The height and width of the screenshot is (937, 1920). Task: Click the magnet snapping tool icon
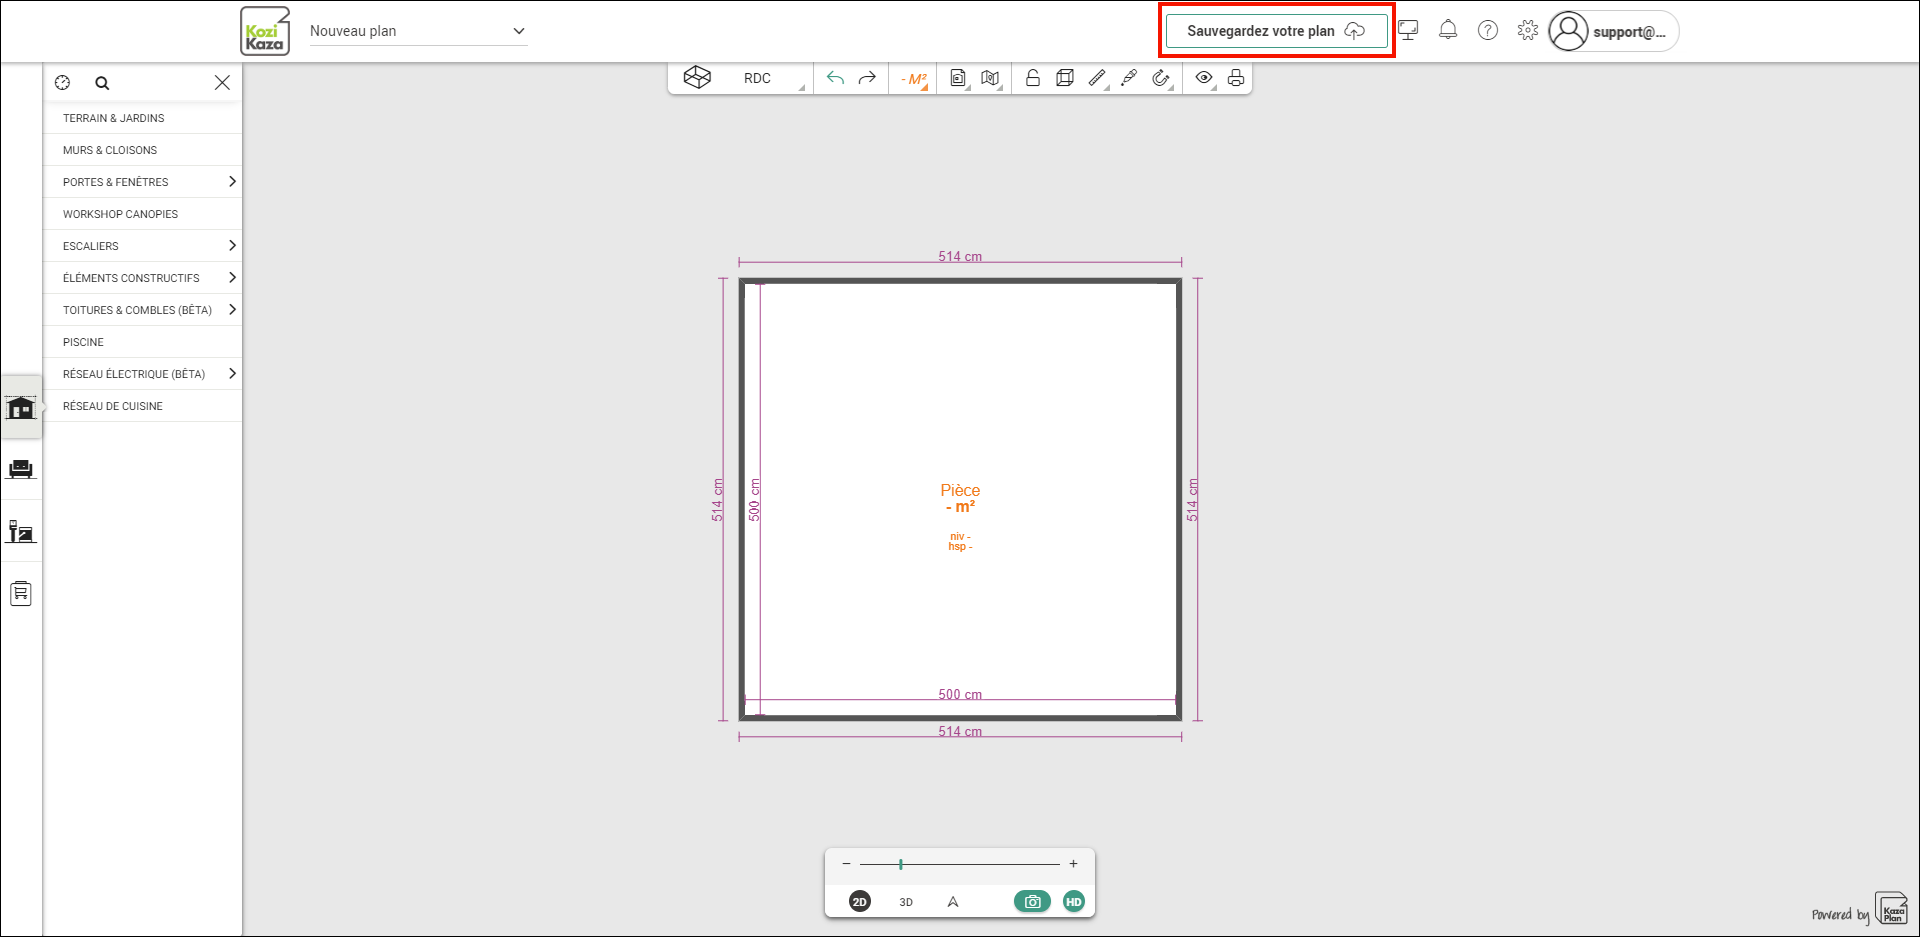point(1160,78)
